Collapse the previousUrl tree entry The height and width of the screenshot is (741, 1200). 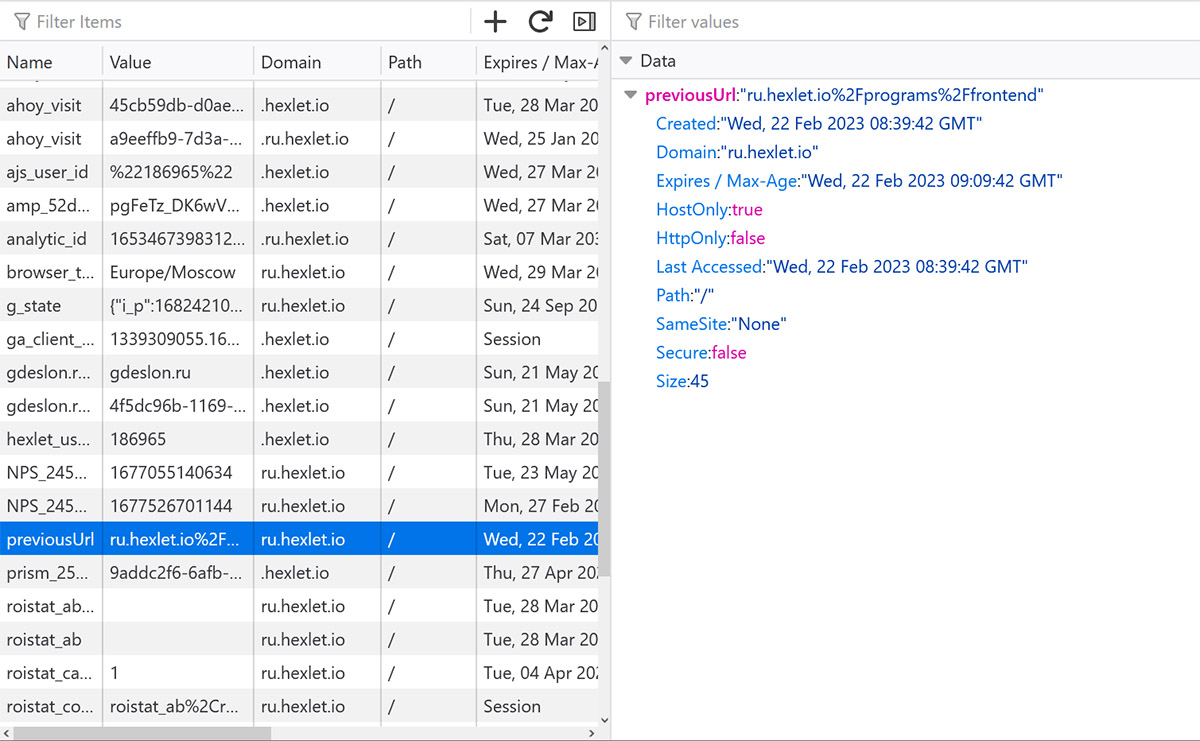click(x=629, y=94)
